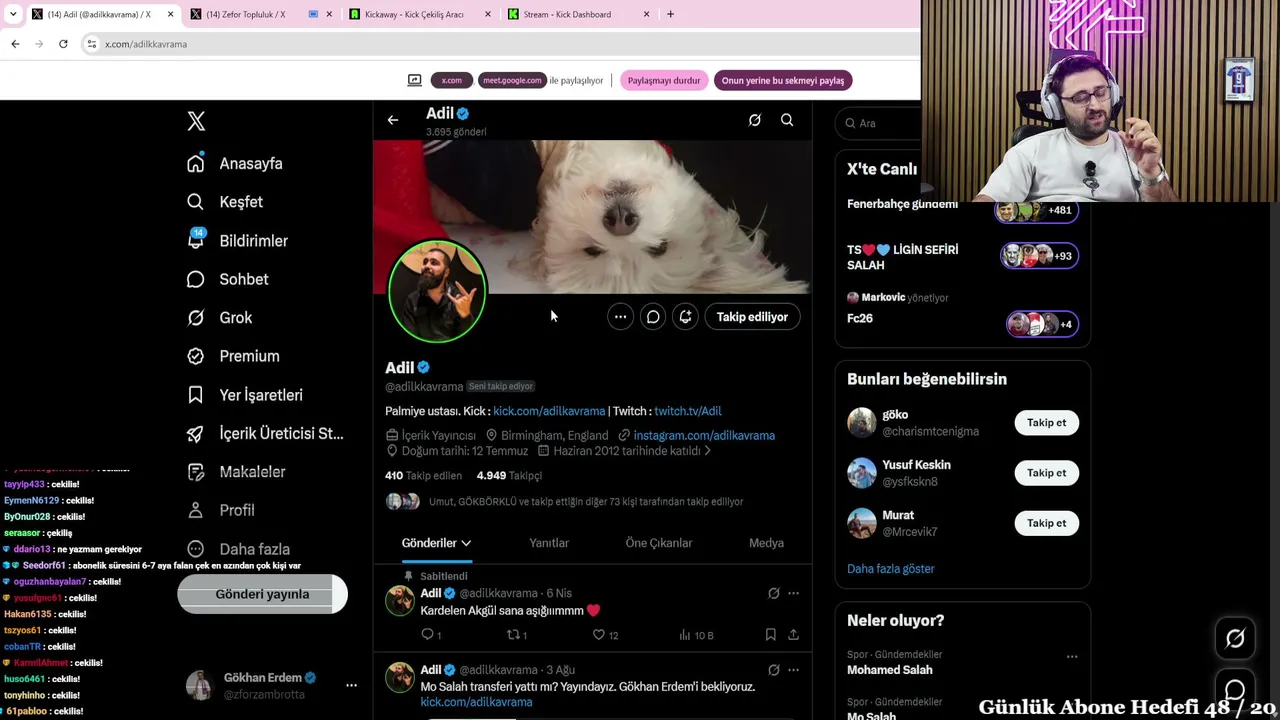This screenshot has width=1280, height=720.
Task: Open the dog banner image
Action: pos(592,217)
